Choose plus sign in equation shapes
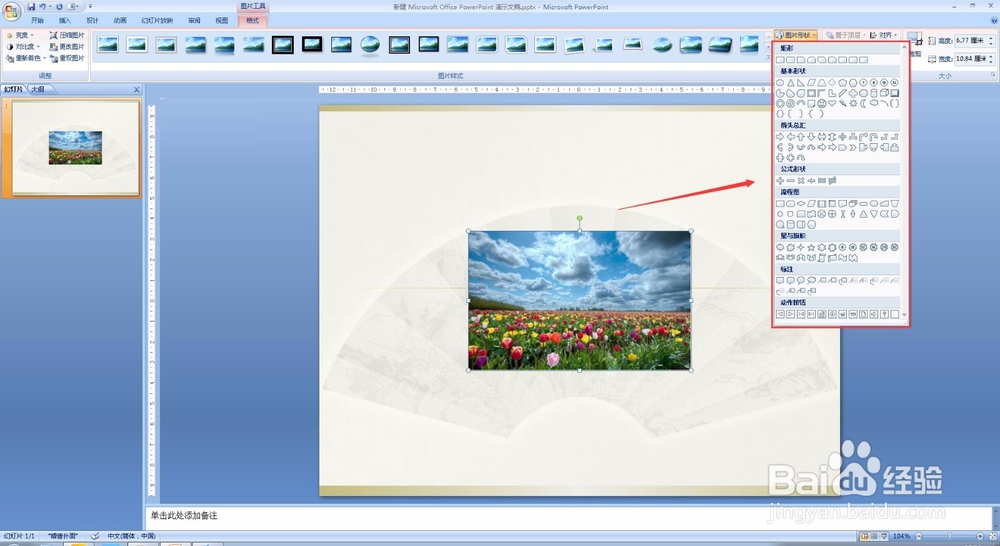The image size is (1000, 546). (x=780, y=181)
